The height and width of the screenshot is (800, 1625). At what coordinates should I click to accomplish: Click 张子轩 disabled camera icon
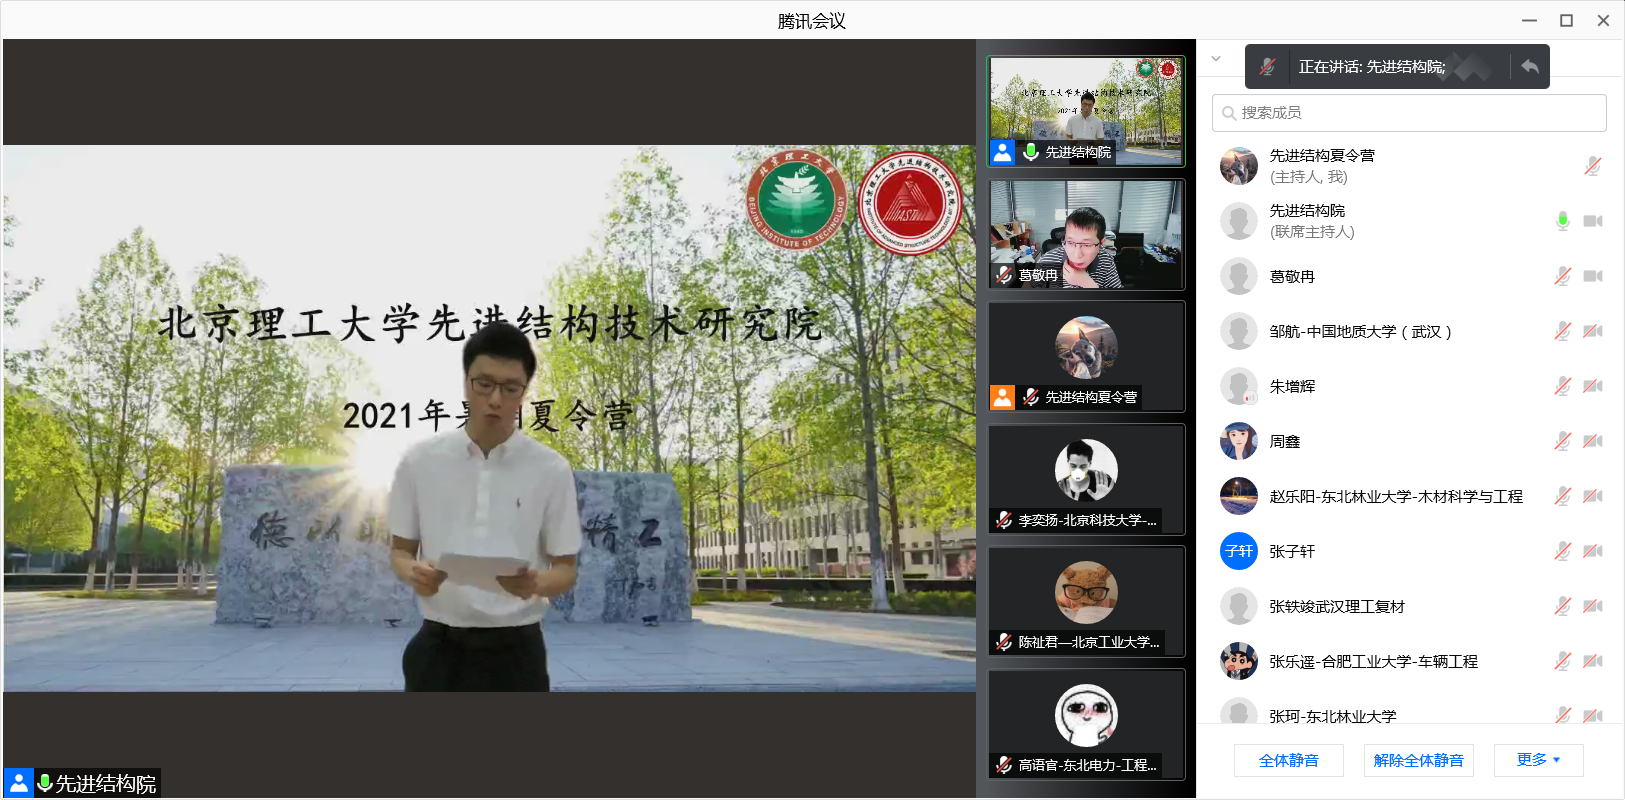click(1593, 551)
